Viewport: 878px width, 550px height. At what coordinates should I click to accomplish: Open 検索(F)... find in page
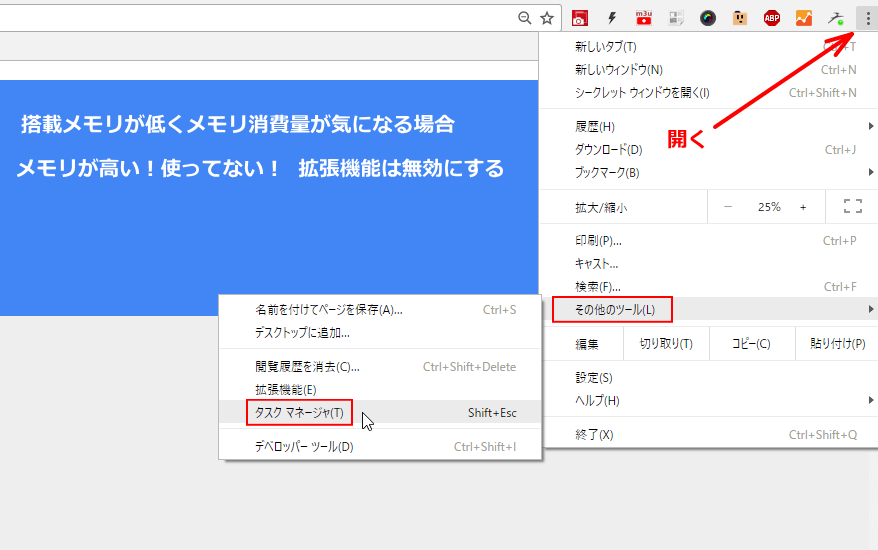coord(708,287)
